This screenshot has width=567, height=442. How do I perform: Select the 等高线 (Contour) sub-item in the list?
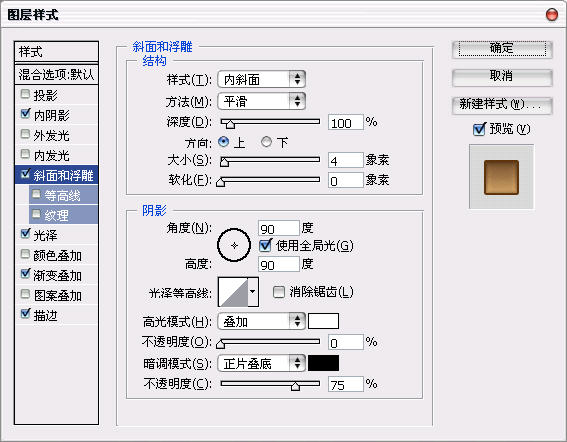(x=63, y=195)
